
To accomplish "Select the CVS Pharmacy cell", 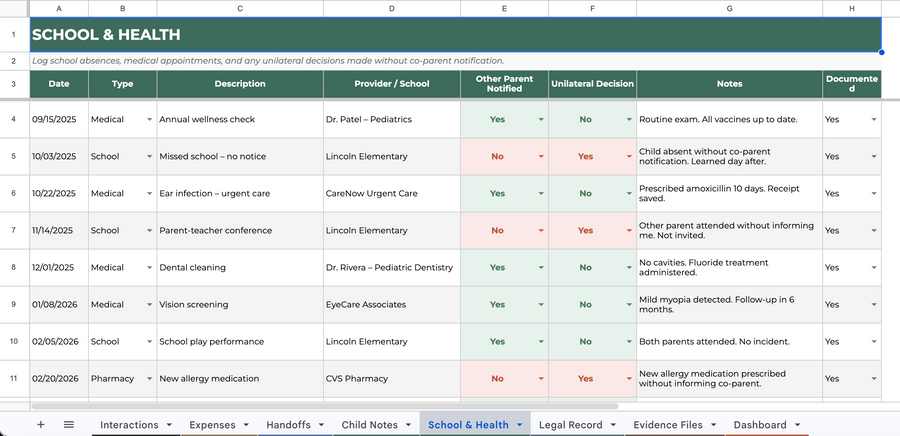I will coord(391,379).
